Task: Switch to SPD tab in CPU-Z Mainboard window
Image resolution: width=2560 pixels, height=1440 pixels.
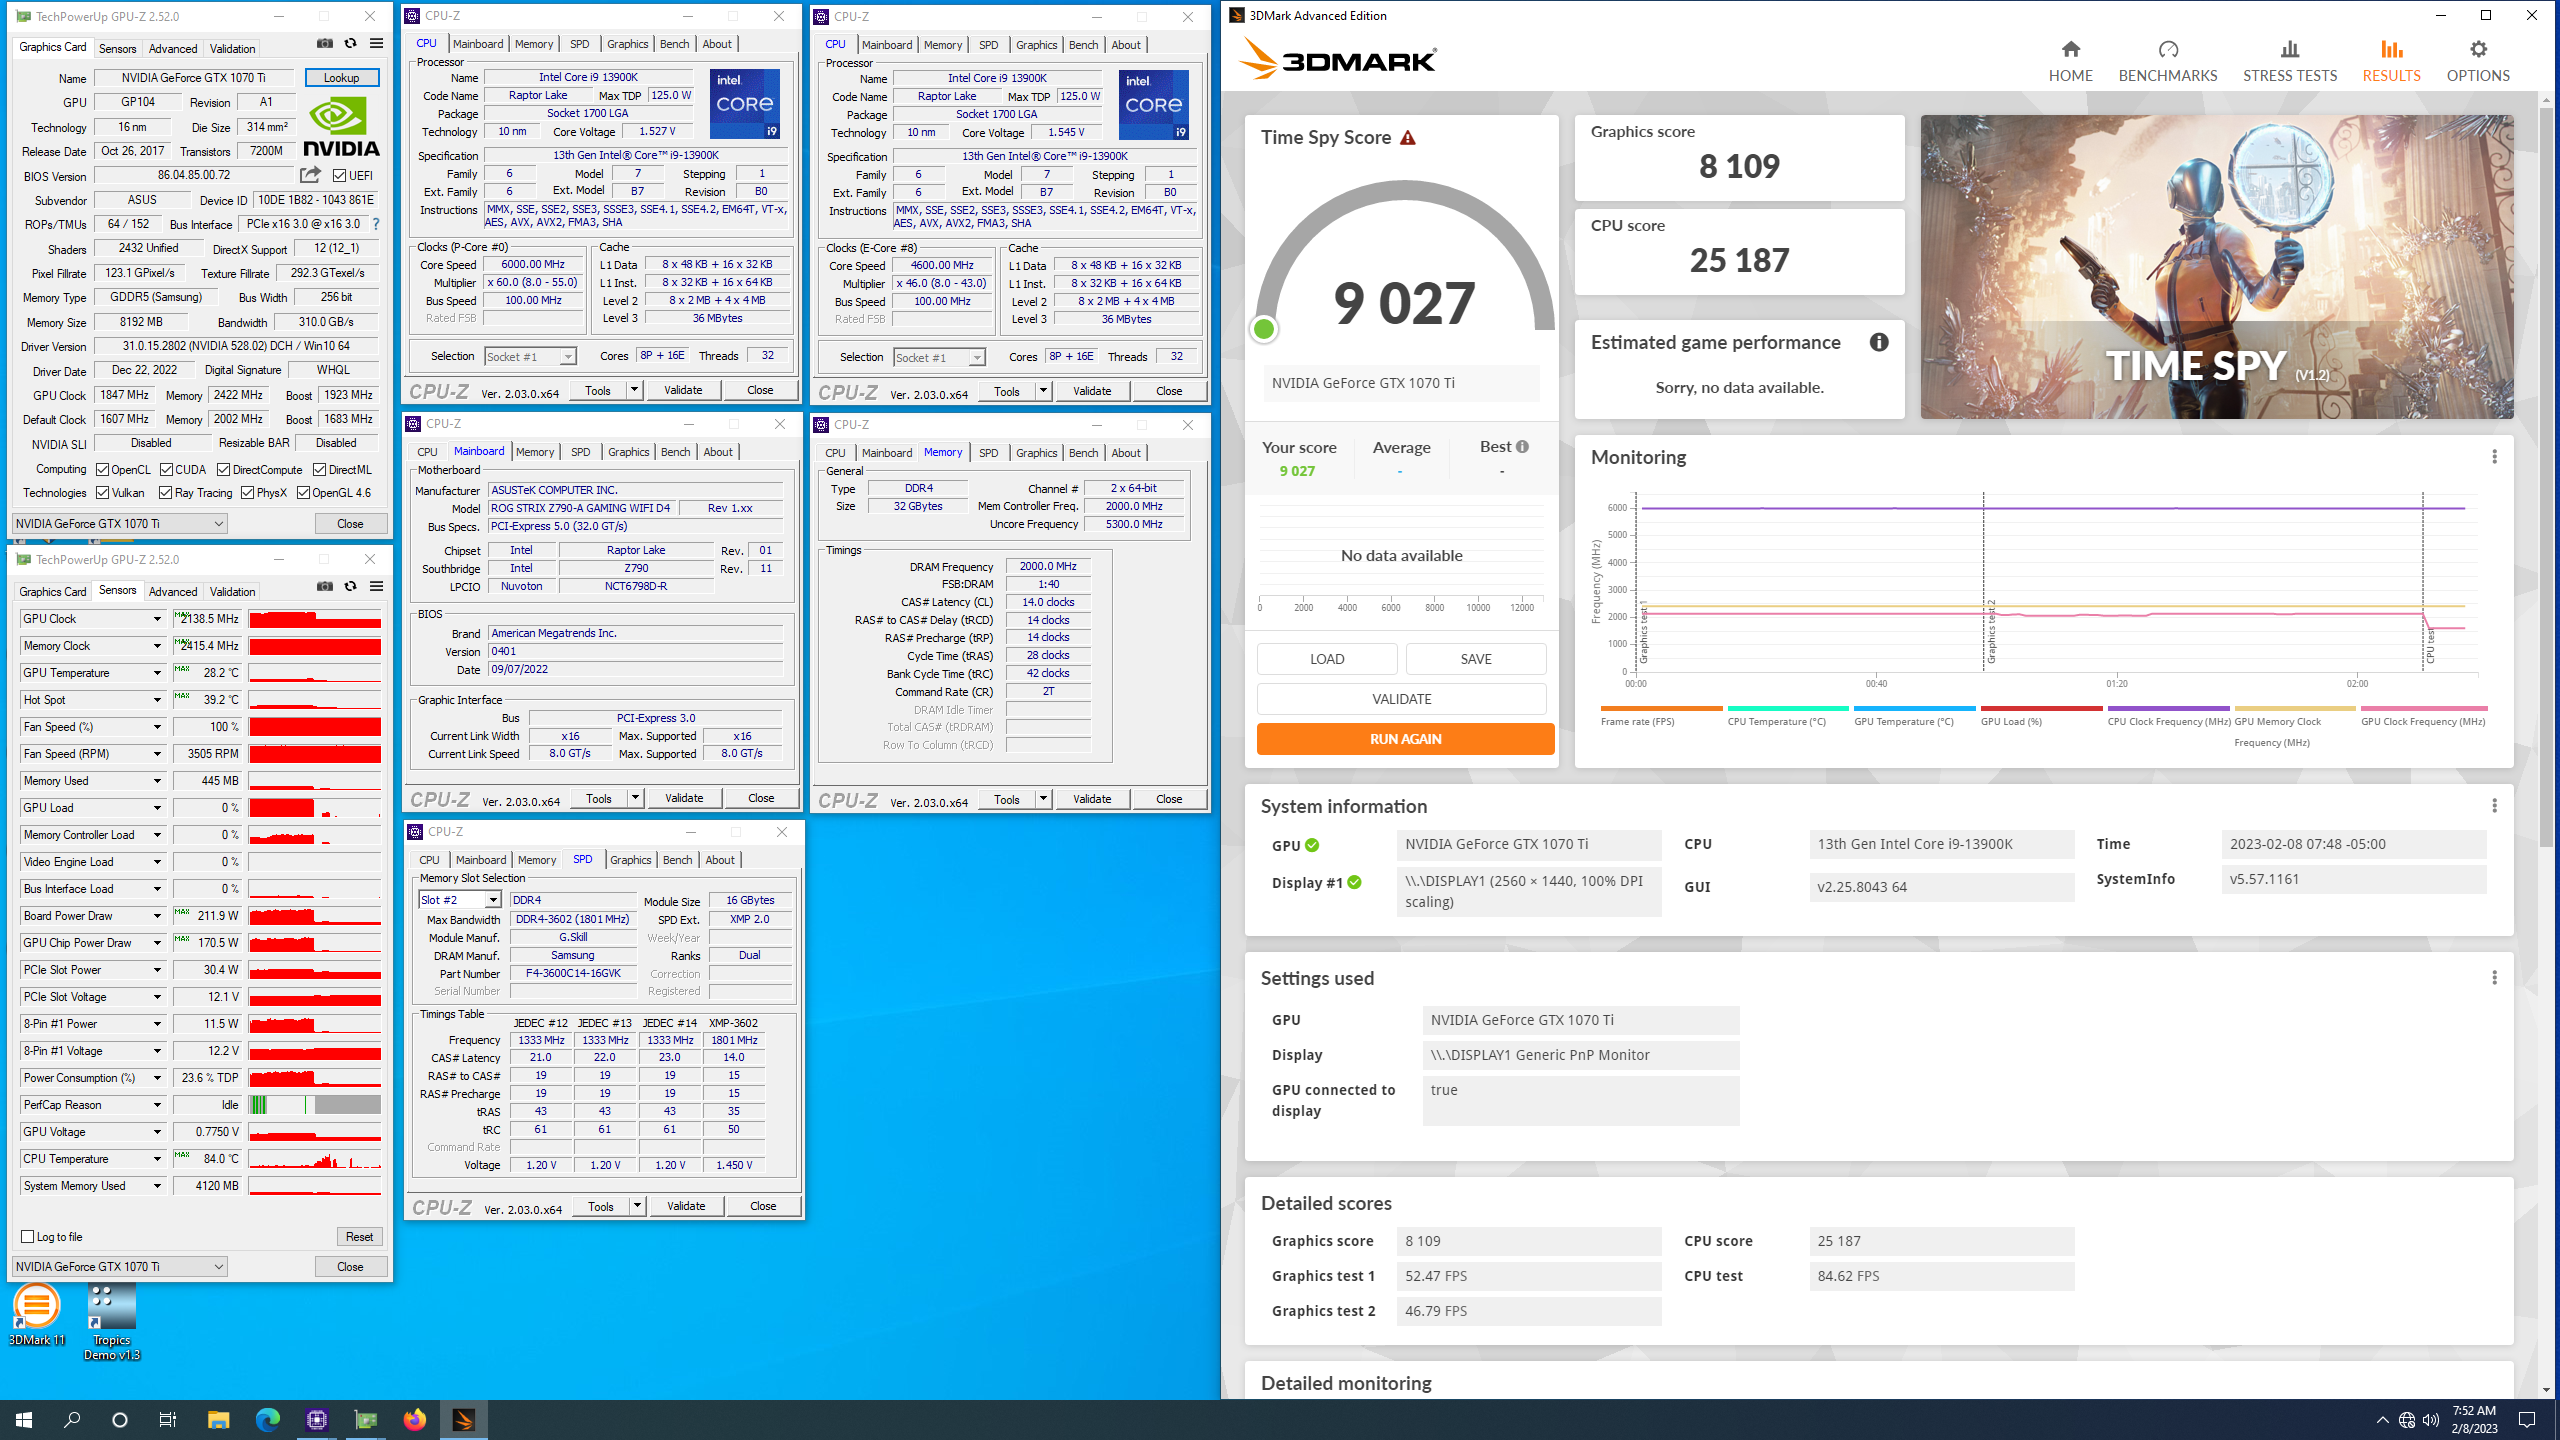Action: click(x=581, y=452)
